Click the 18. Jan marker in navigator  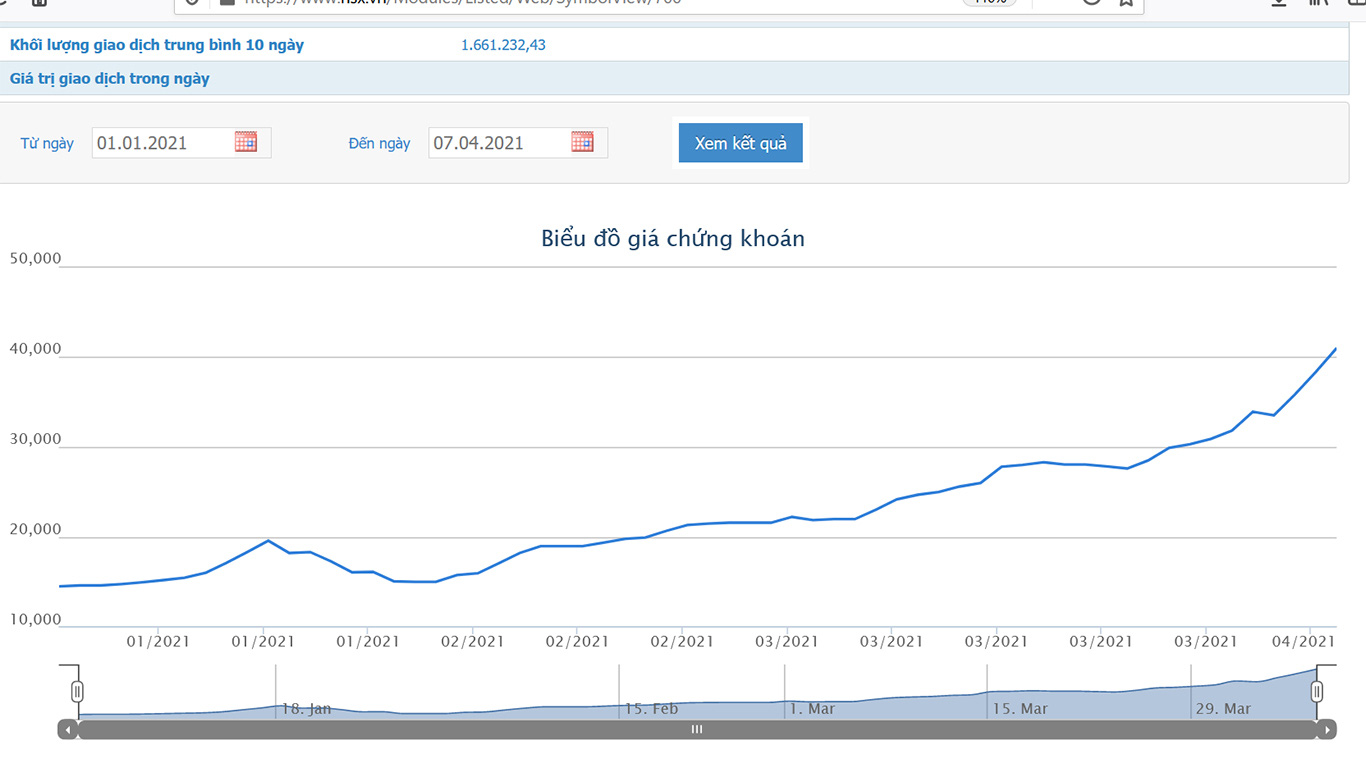tap(306, 708)
